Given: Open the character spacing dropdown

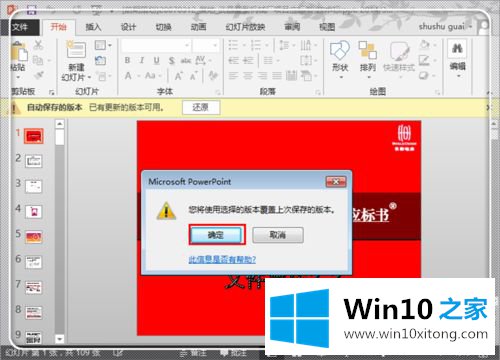Looking at the screenshot, I should pyautogui.click(x=203, y=60).
